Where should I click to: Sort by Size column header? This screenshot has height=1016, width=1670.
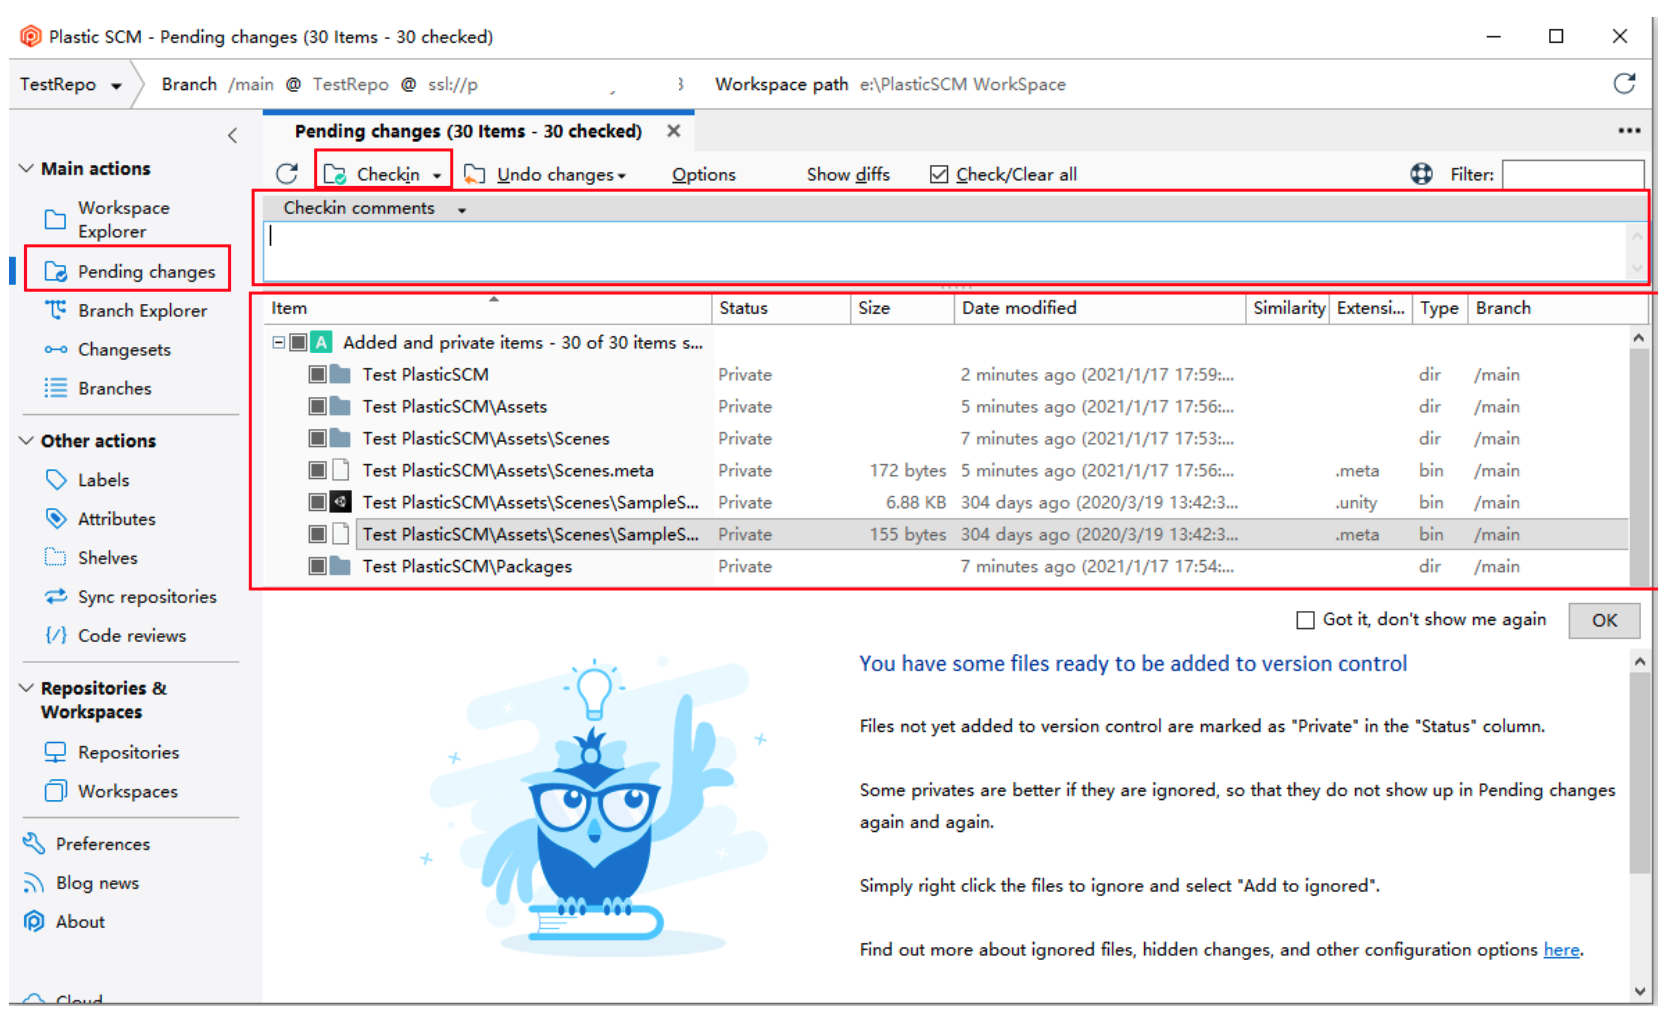[x=902, y=308]
